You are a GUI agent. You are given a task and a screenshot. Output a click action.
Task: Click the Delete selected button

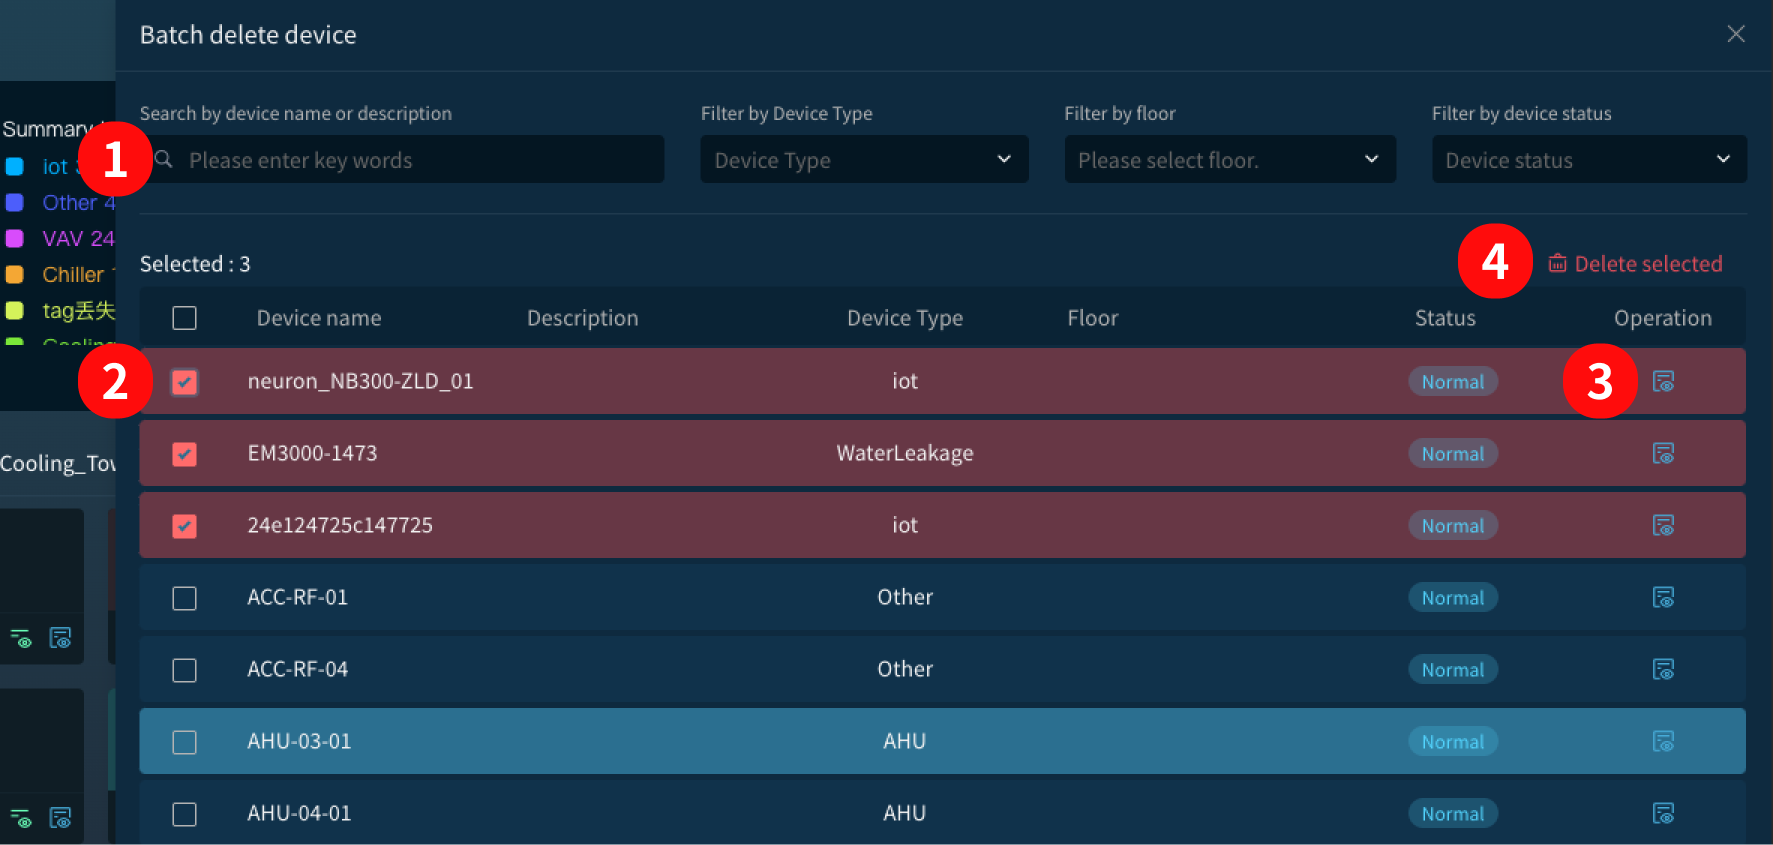tap(1635, 263)
